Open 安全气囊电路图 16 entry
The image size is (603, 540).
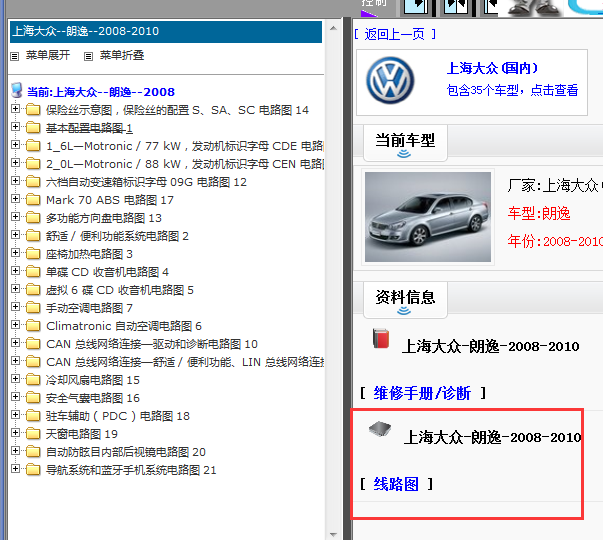click(x=93, y=398)
